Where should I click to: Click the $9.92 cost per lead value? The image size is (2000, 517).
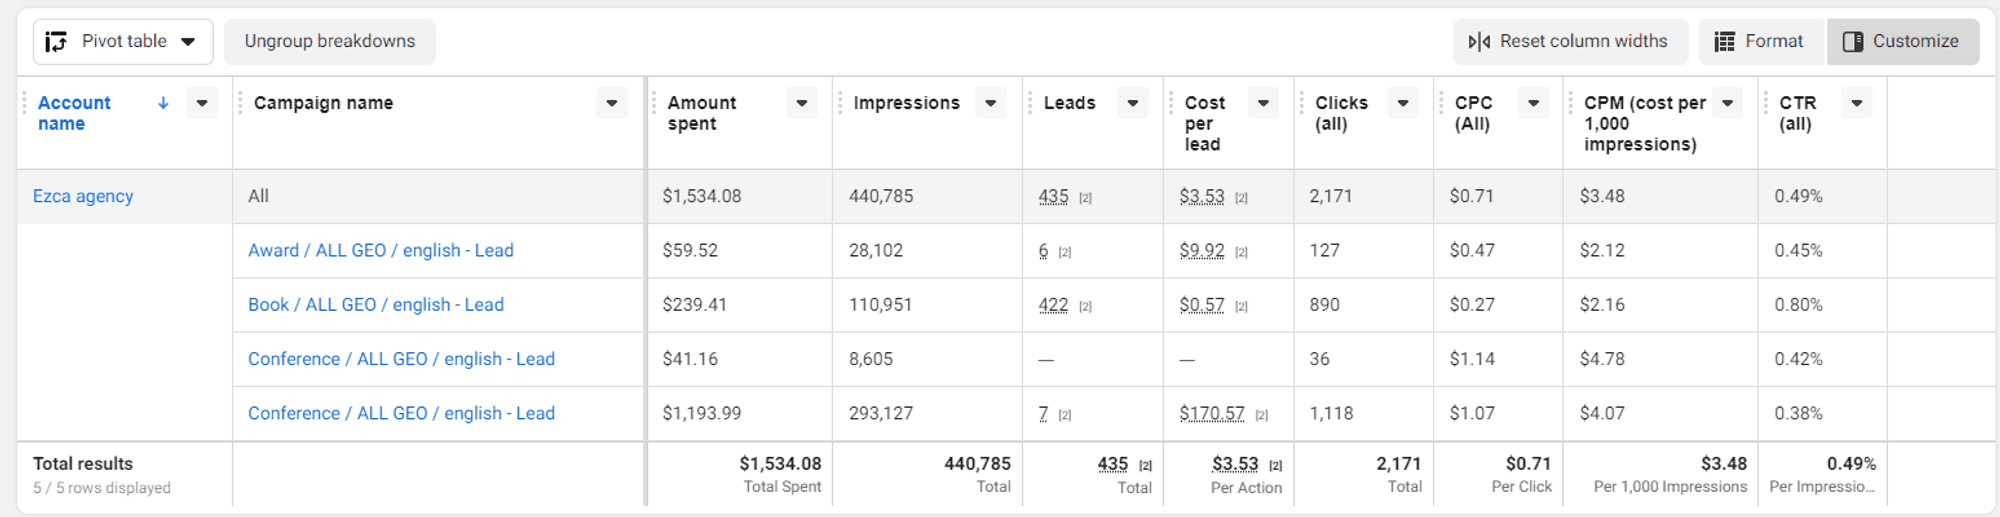(1201, 250)
